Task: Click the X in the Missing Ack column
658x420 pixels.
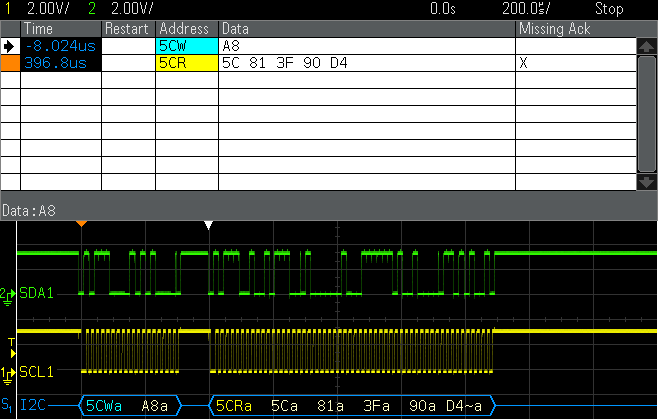Action: pyautogui.click(x=523, y=63)
